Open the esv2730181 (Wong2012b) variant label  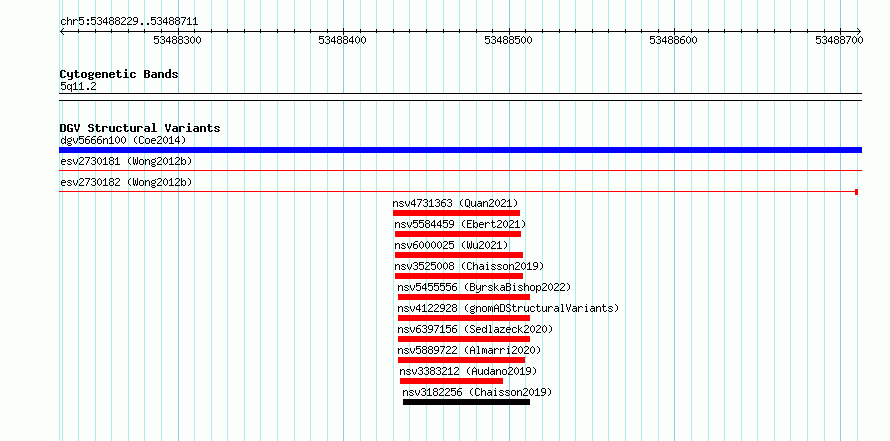coord(126,162)
